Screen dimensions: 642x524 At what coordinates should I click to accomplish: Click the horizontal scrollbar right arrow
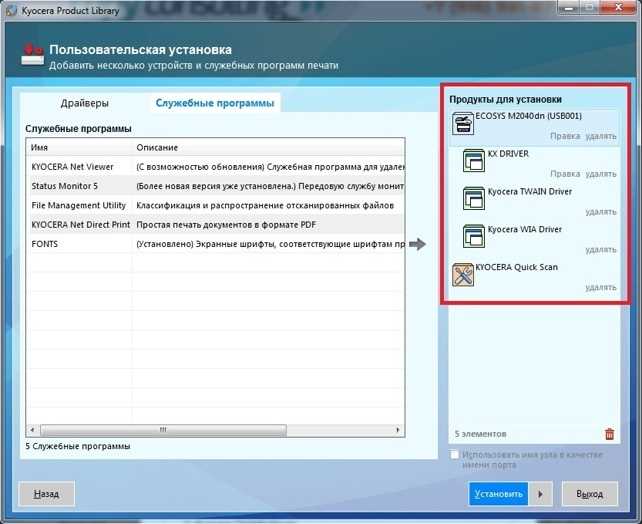coord(398,430)
